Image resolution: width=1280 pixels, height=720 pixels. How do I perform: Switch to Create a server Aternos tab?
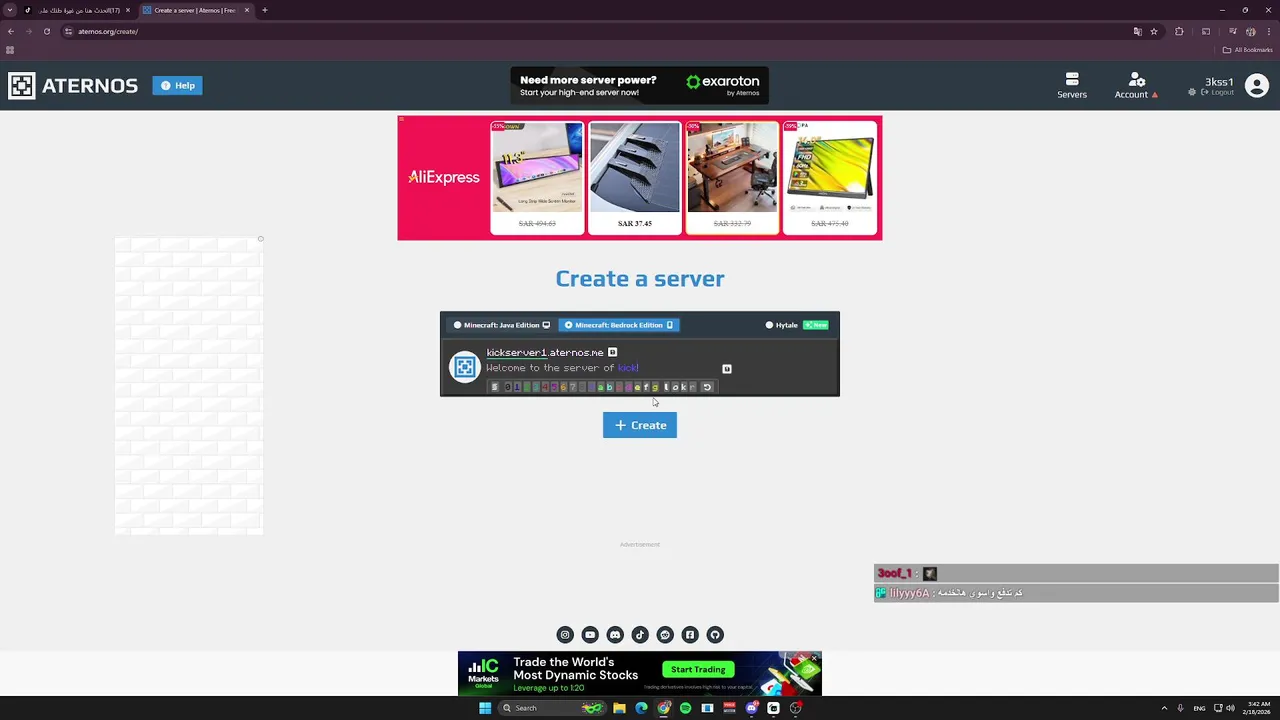click(x=195, y=10)
